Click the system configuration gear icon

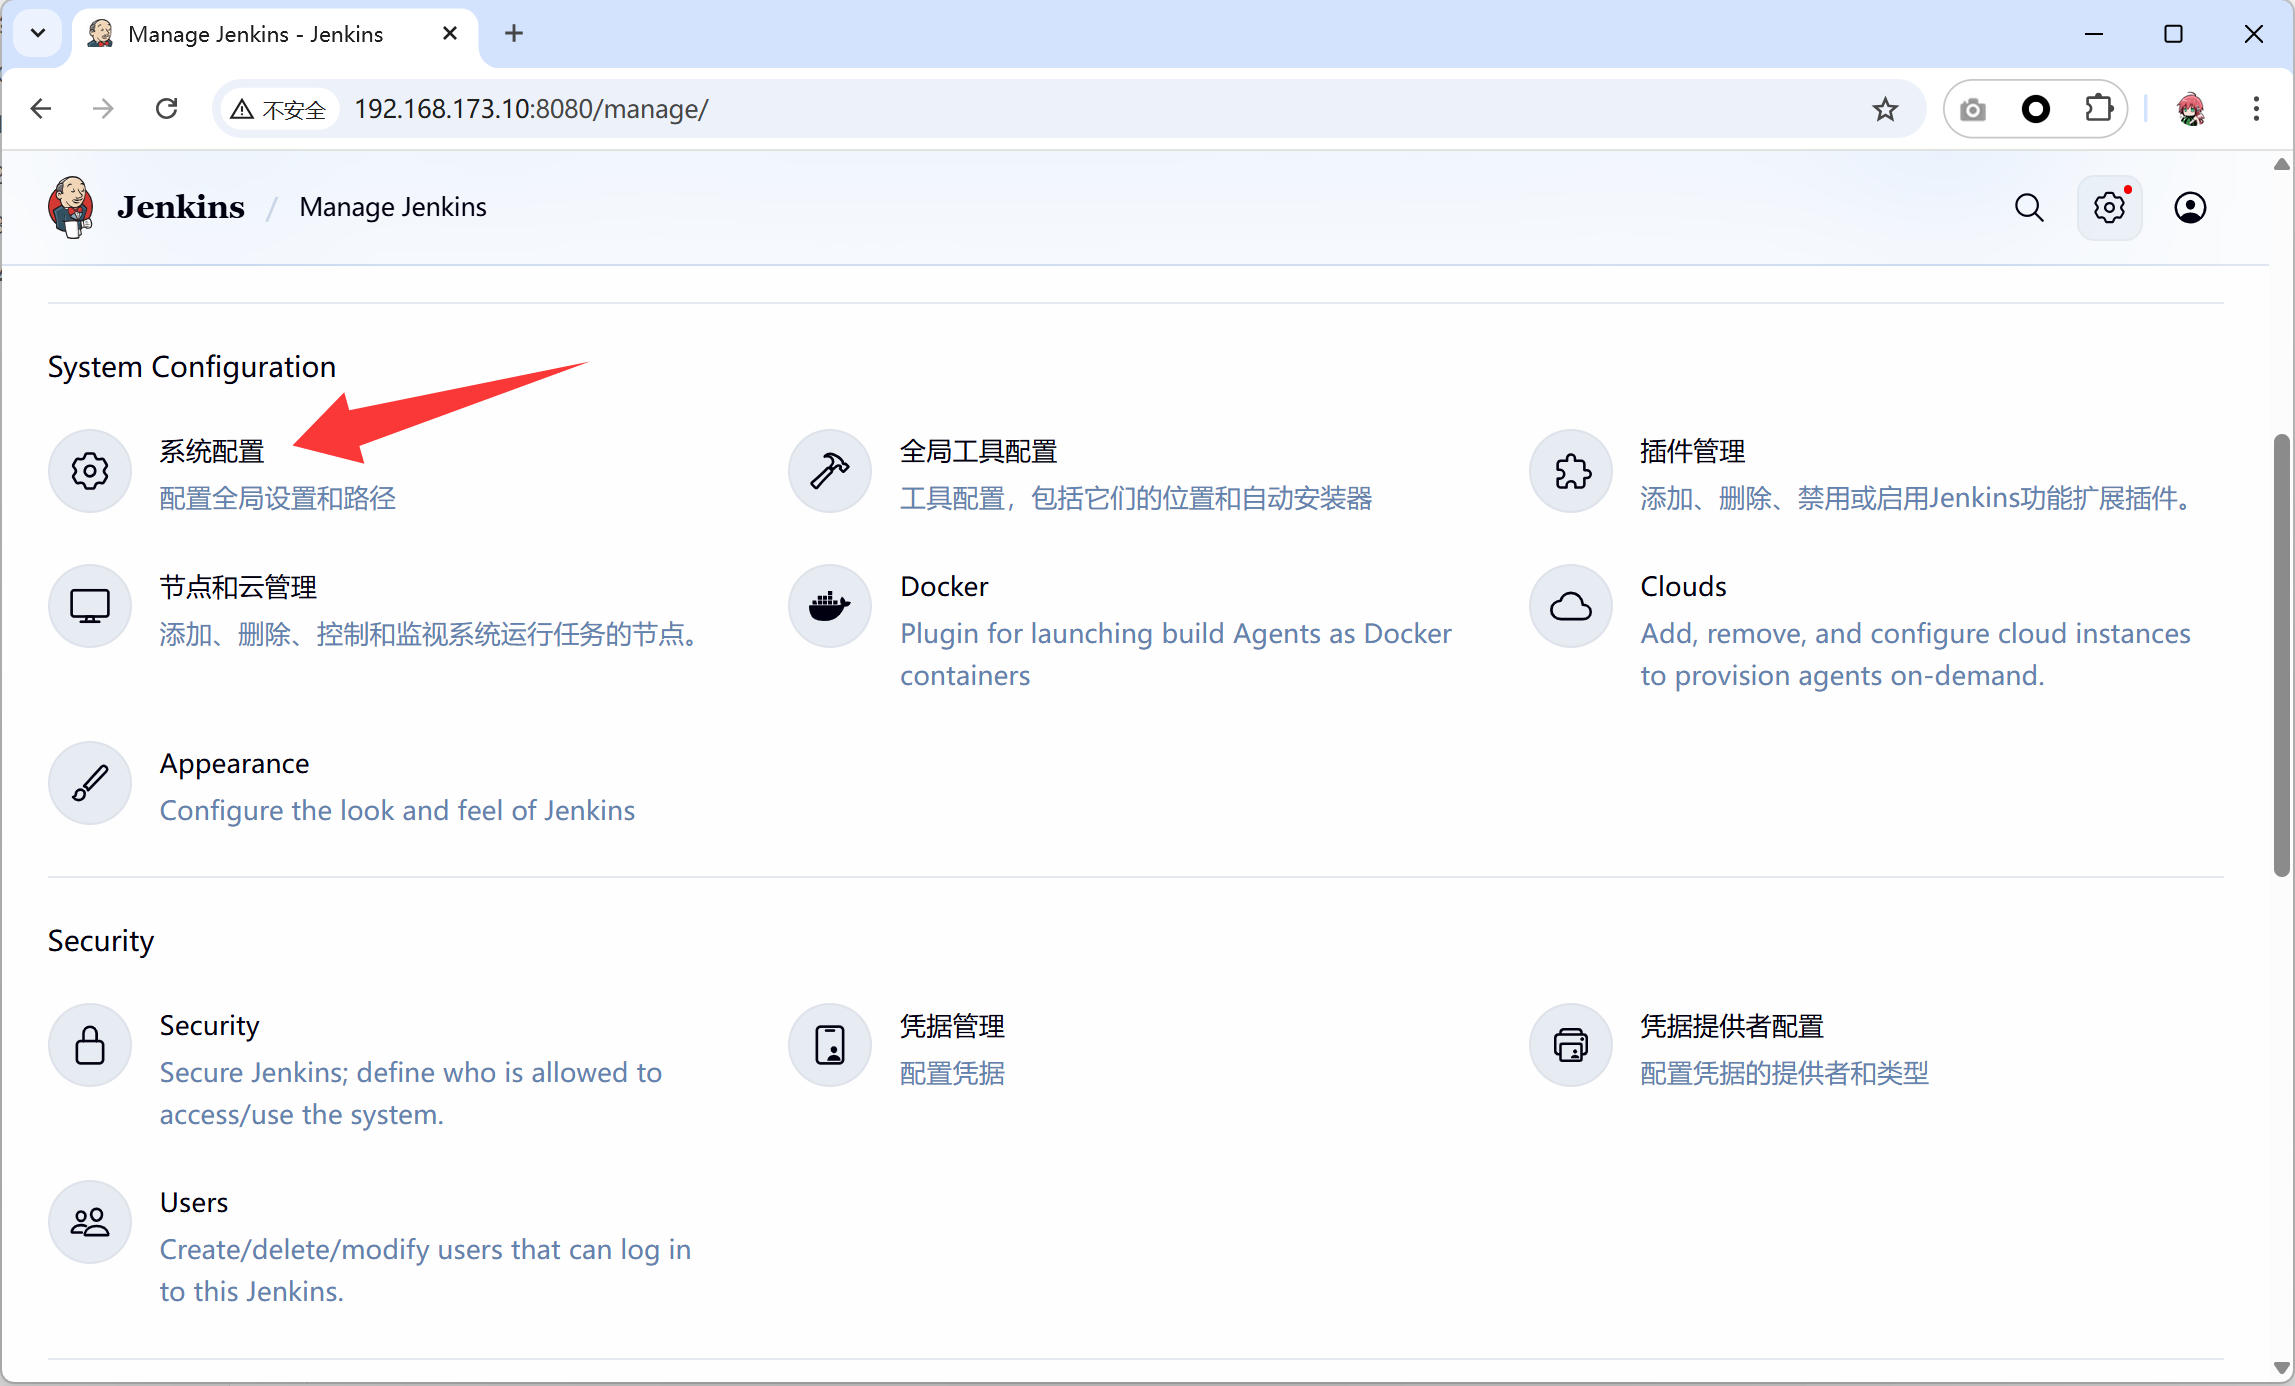[90, 471]
